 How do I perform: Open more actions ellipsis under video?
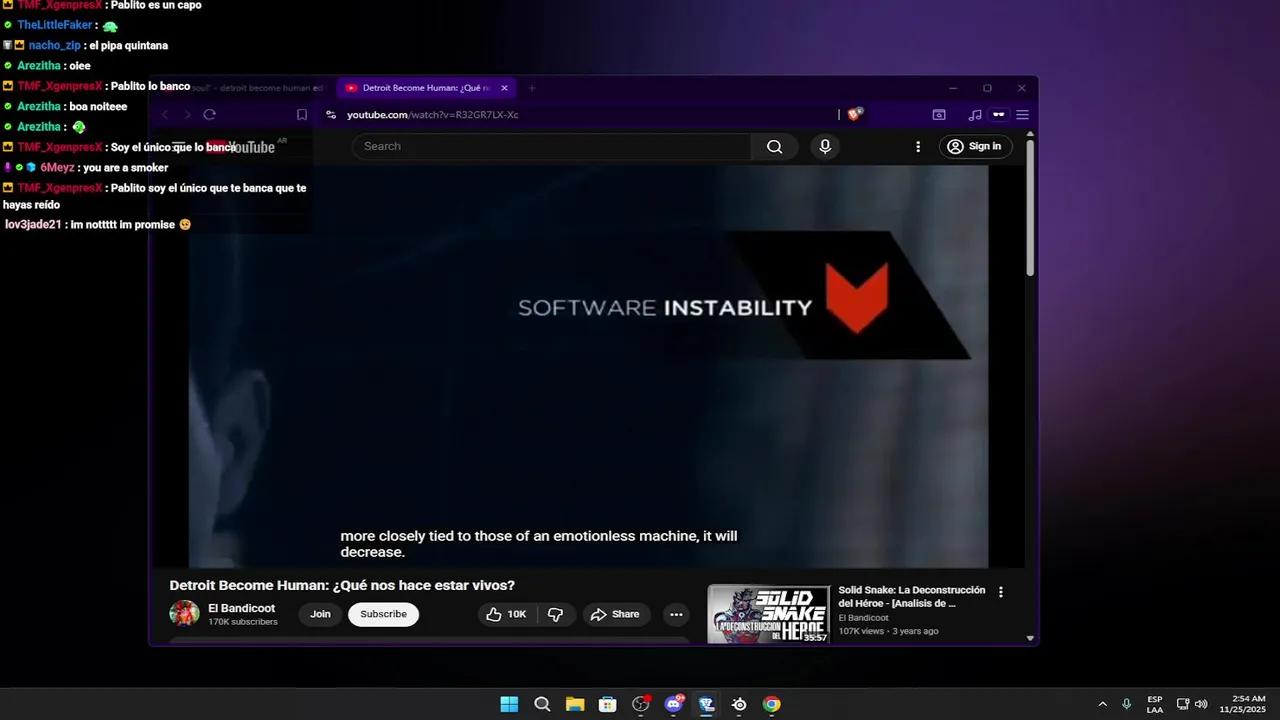[676, 614]
